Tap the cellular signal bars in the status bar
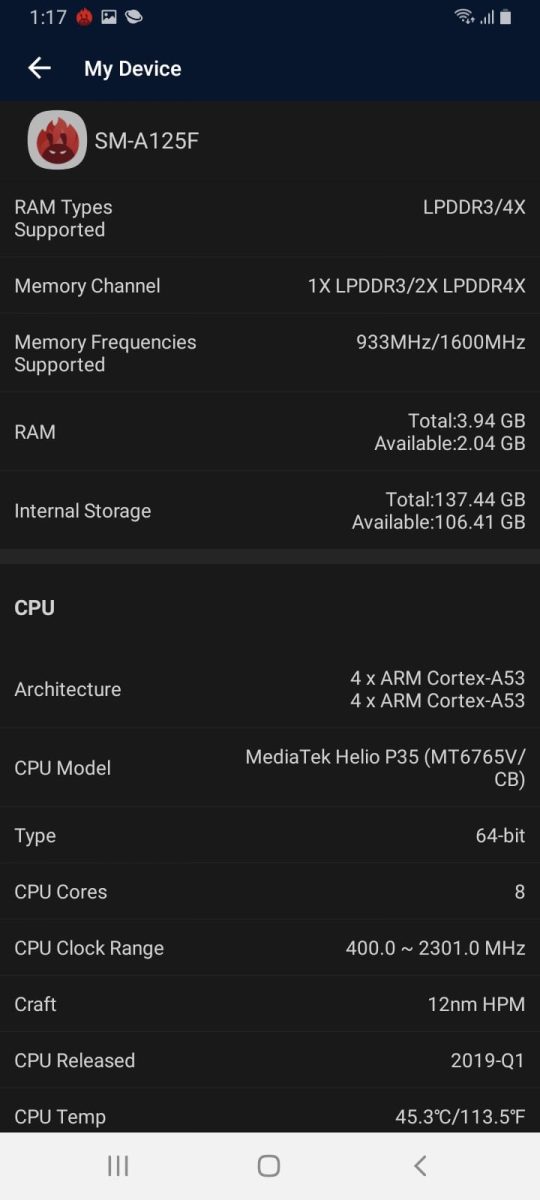 coord(487,17)
